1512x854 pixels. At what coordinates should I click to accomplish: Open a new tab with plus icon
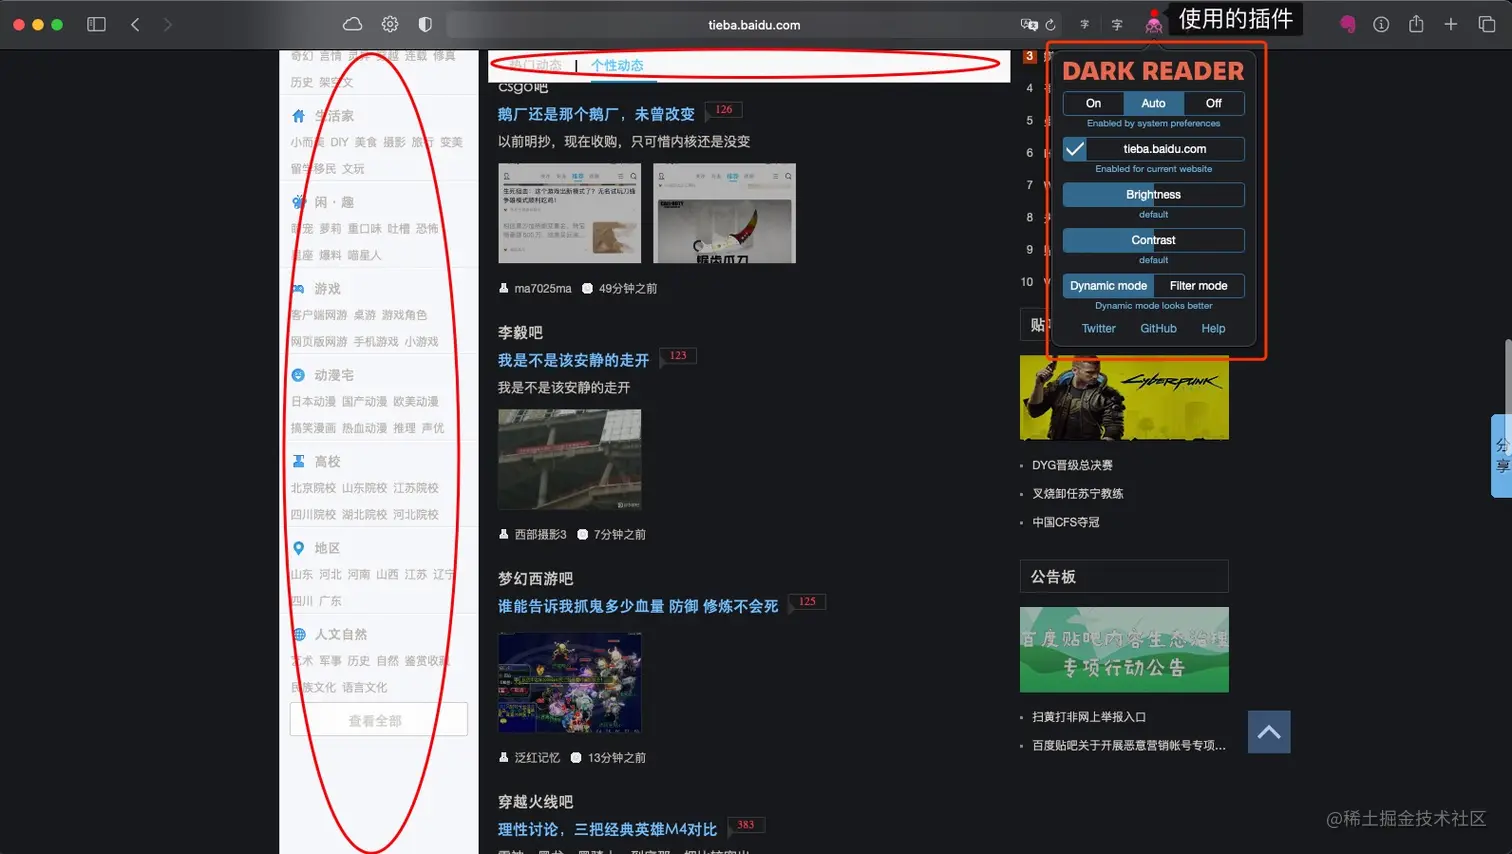click(1450, 24)
